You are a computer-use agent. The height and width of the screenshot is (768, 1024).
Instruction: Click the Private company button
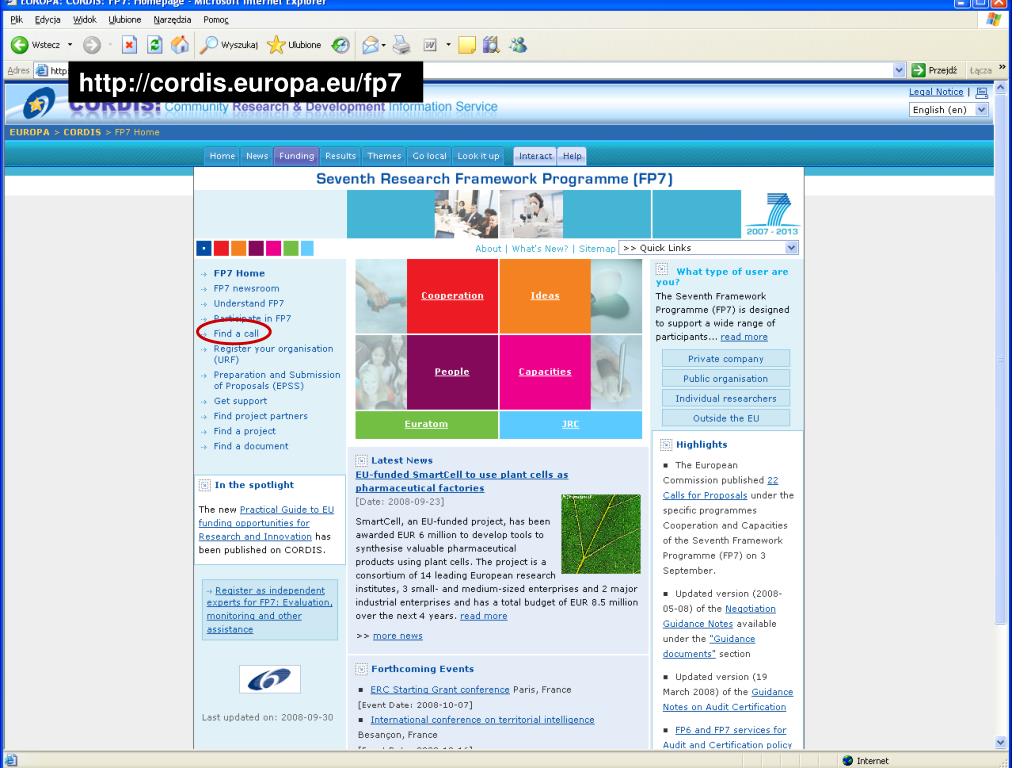726,359
